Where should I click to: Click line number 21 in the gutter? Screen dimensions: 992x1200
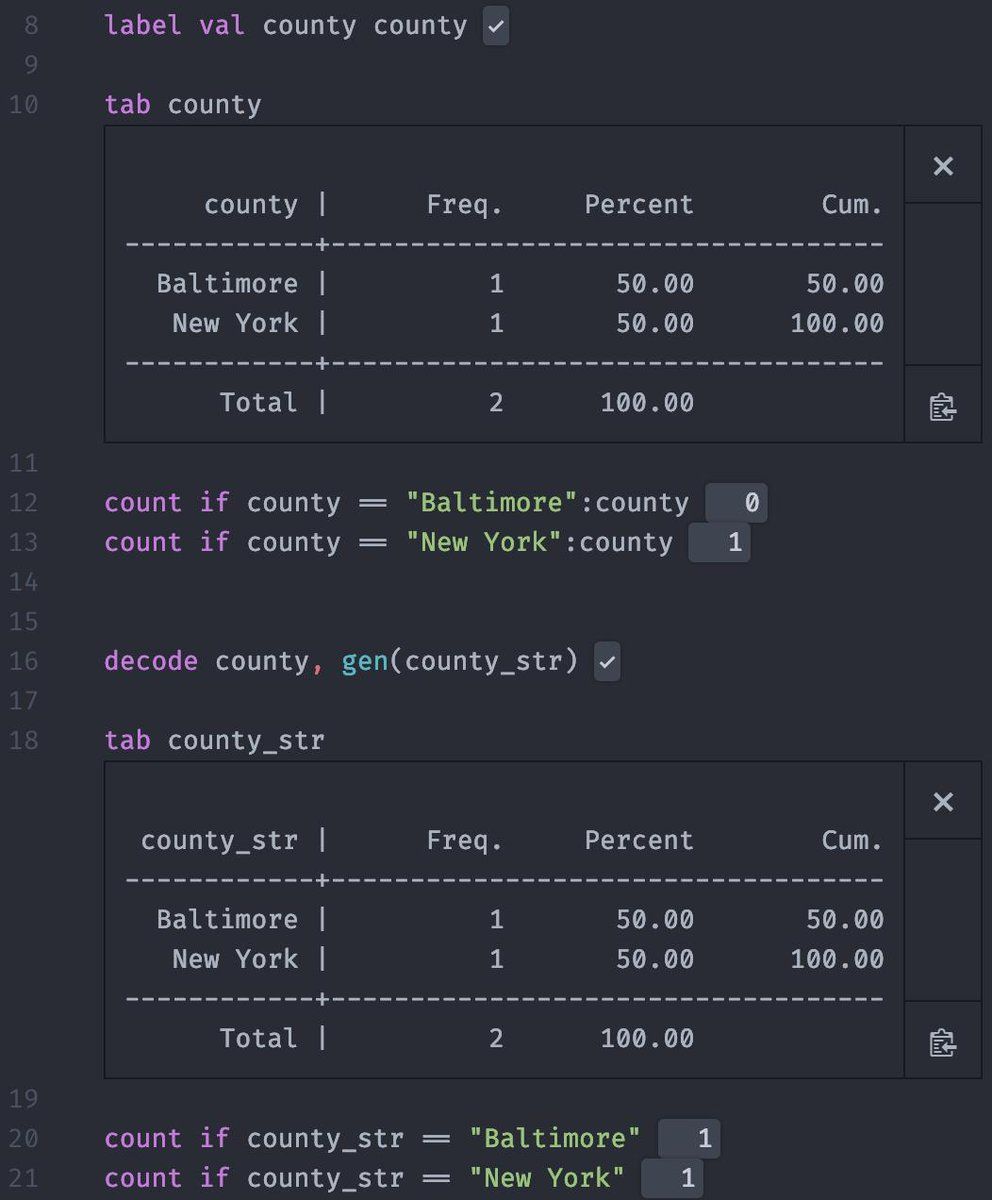click(x=24, y=1179)
